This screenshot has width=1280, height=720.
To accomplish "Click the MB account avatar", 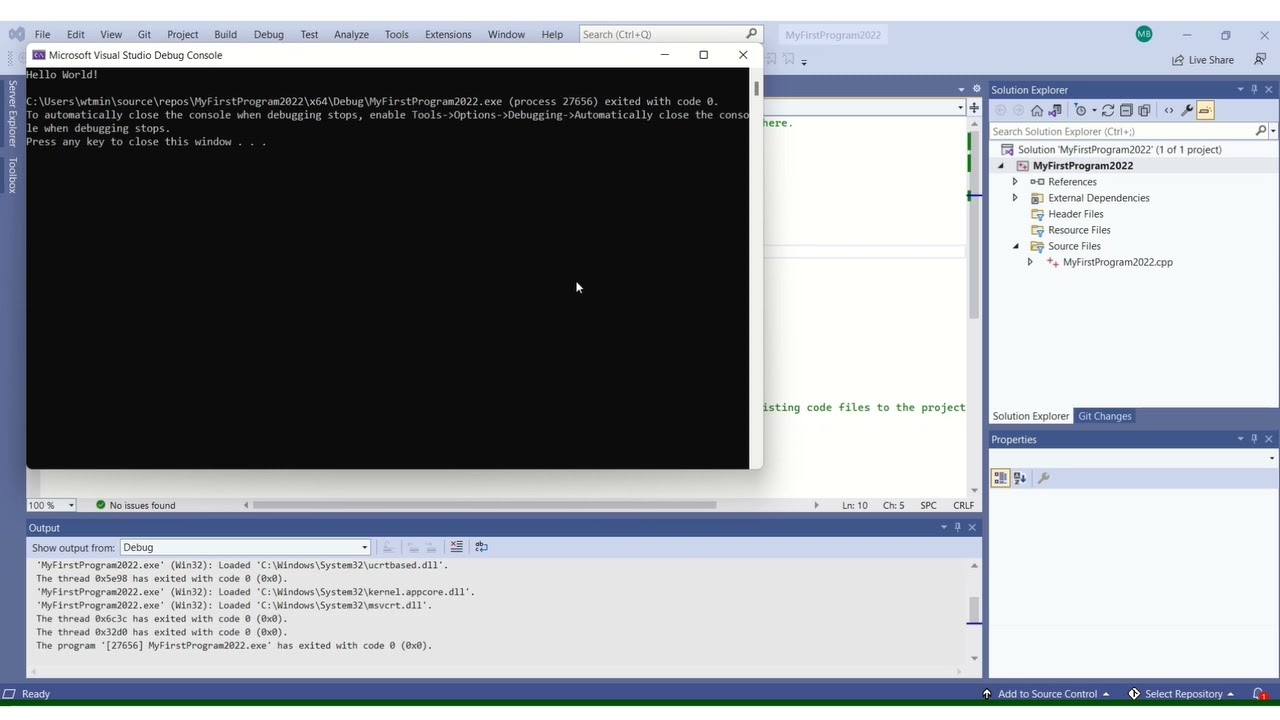I will pyautogui.click(x=1144, y=34).
